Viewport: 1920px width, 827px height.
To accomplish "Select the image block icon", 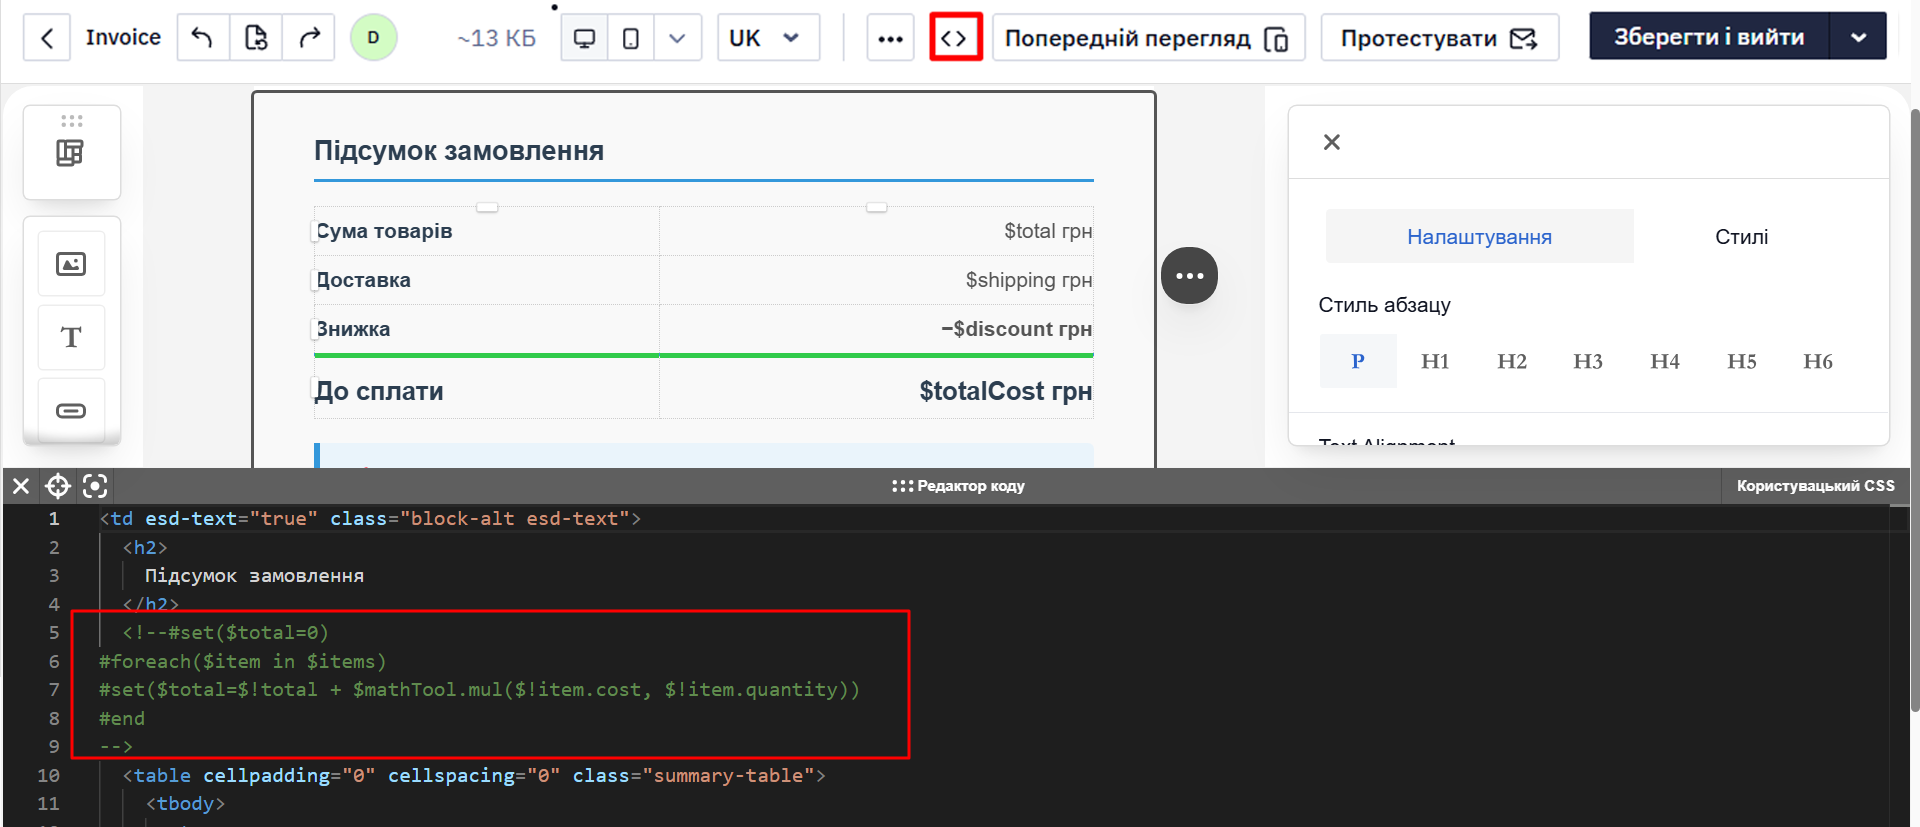I will coord(71,264).
